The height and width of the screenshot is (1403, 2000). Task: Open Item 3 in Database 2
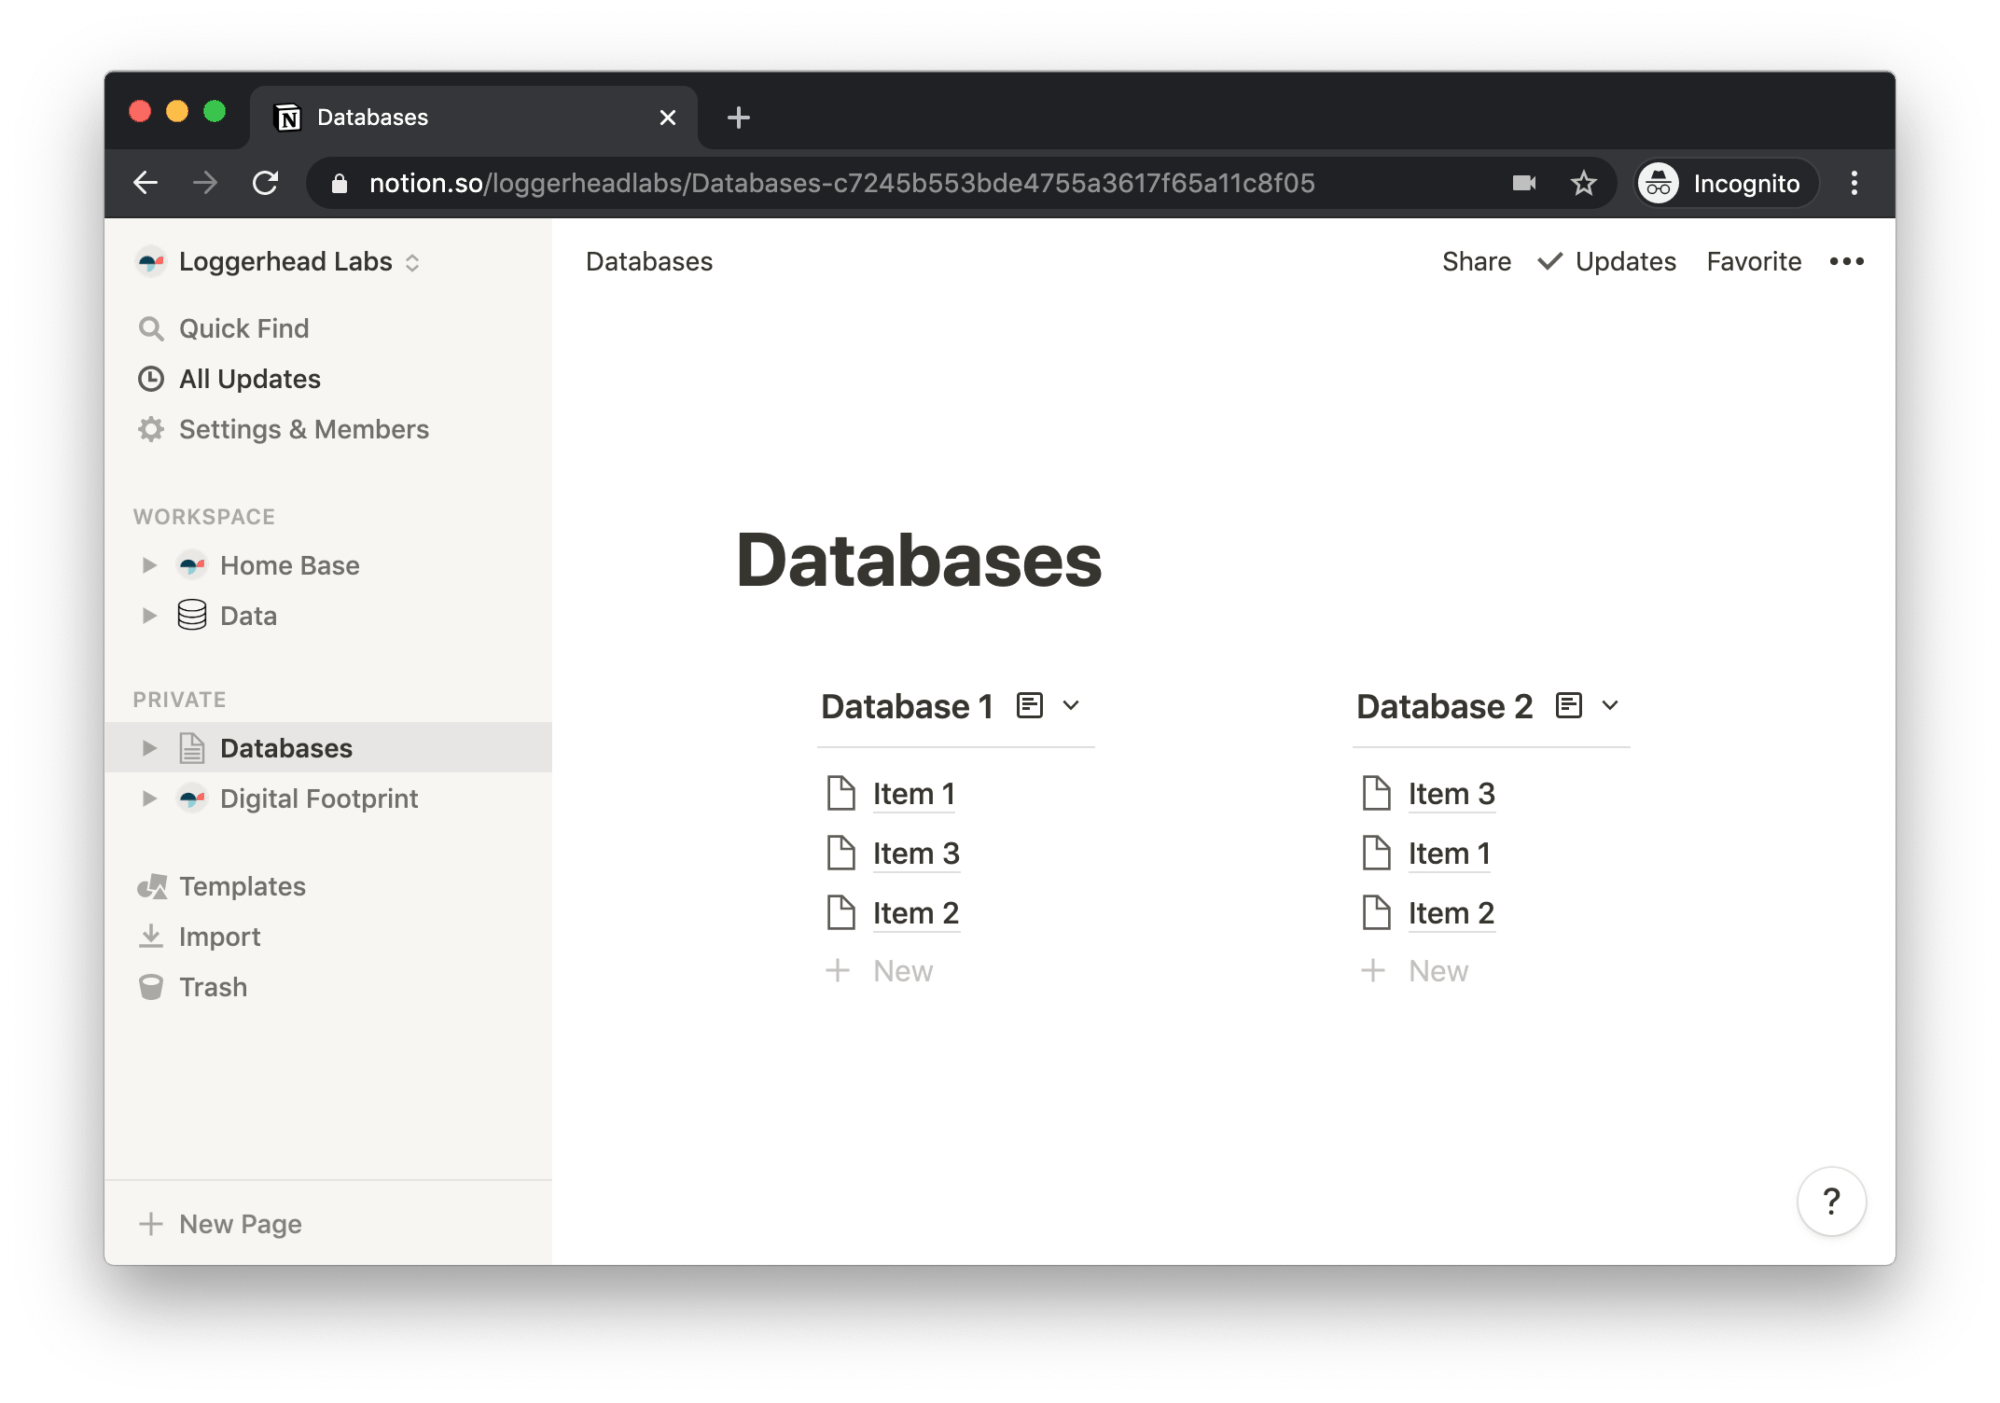[x=1451, y=794]
